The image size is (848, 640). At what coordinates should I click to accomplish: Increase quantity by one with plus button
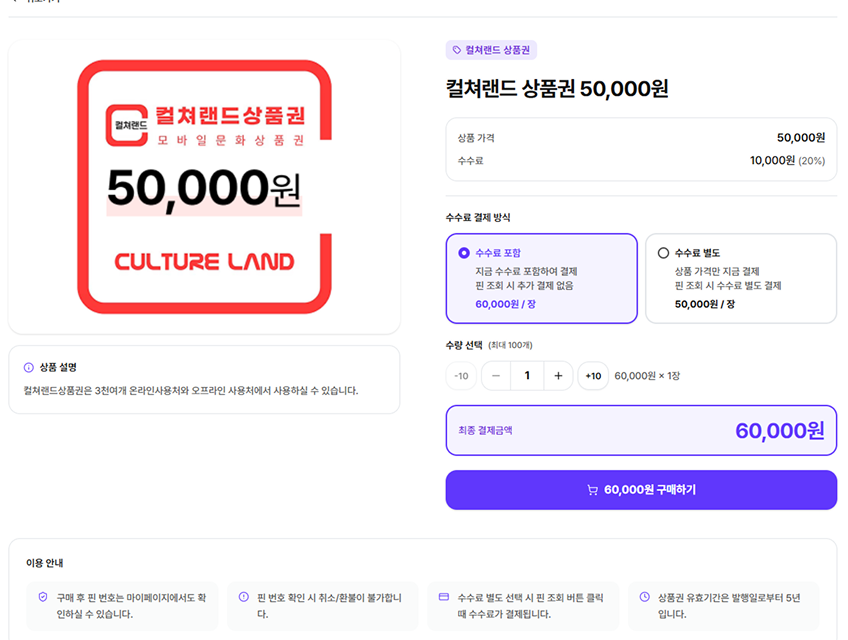[558, 376]
